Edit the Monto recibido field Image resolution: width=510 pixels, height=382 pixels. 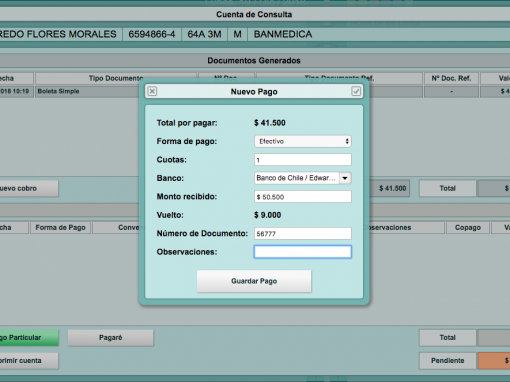303,197
